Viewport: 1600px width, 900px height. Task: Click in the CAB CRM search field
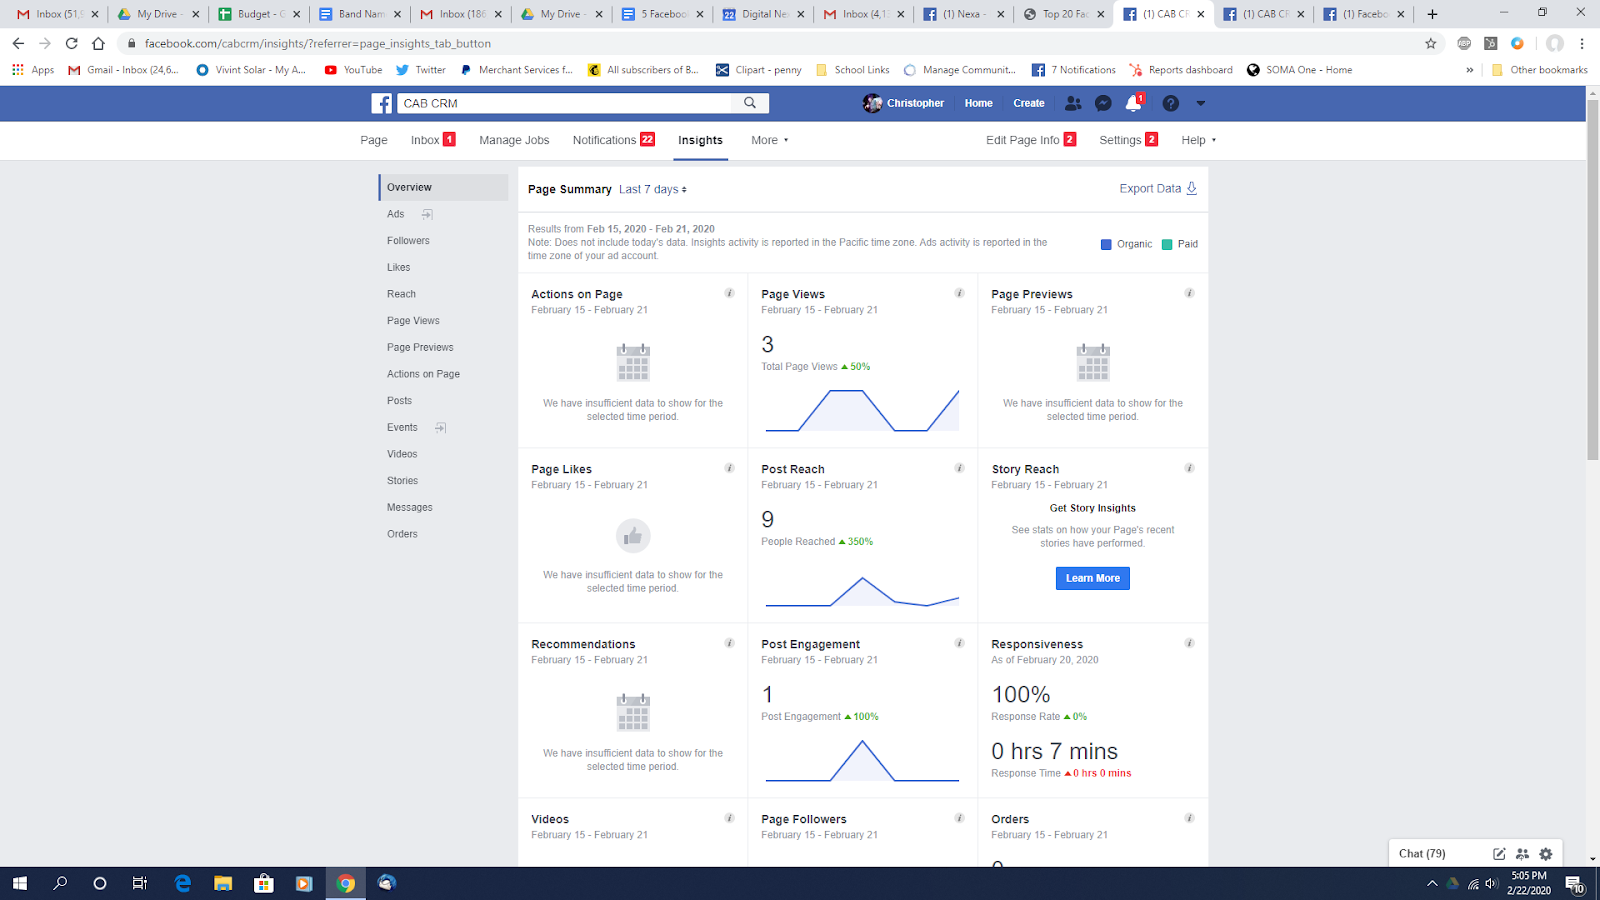pyautogui.click(x=565, y=103)
